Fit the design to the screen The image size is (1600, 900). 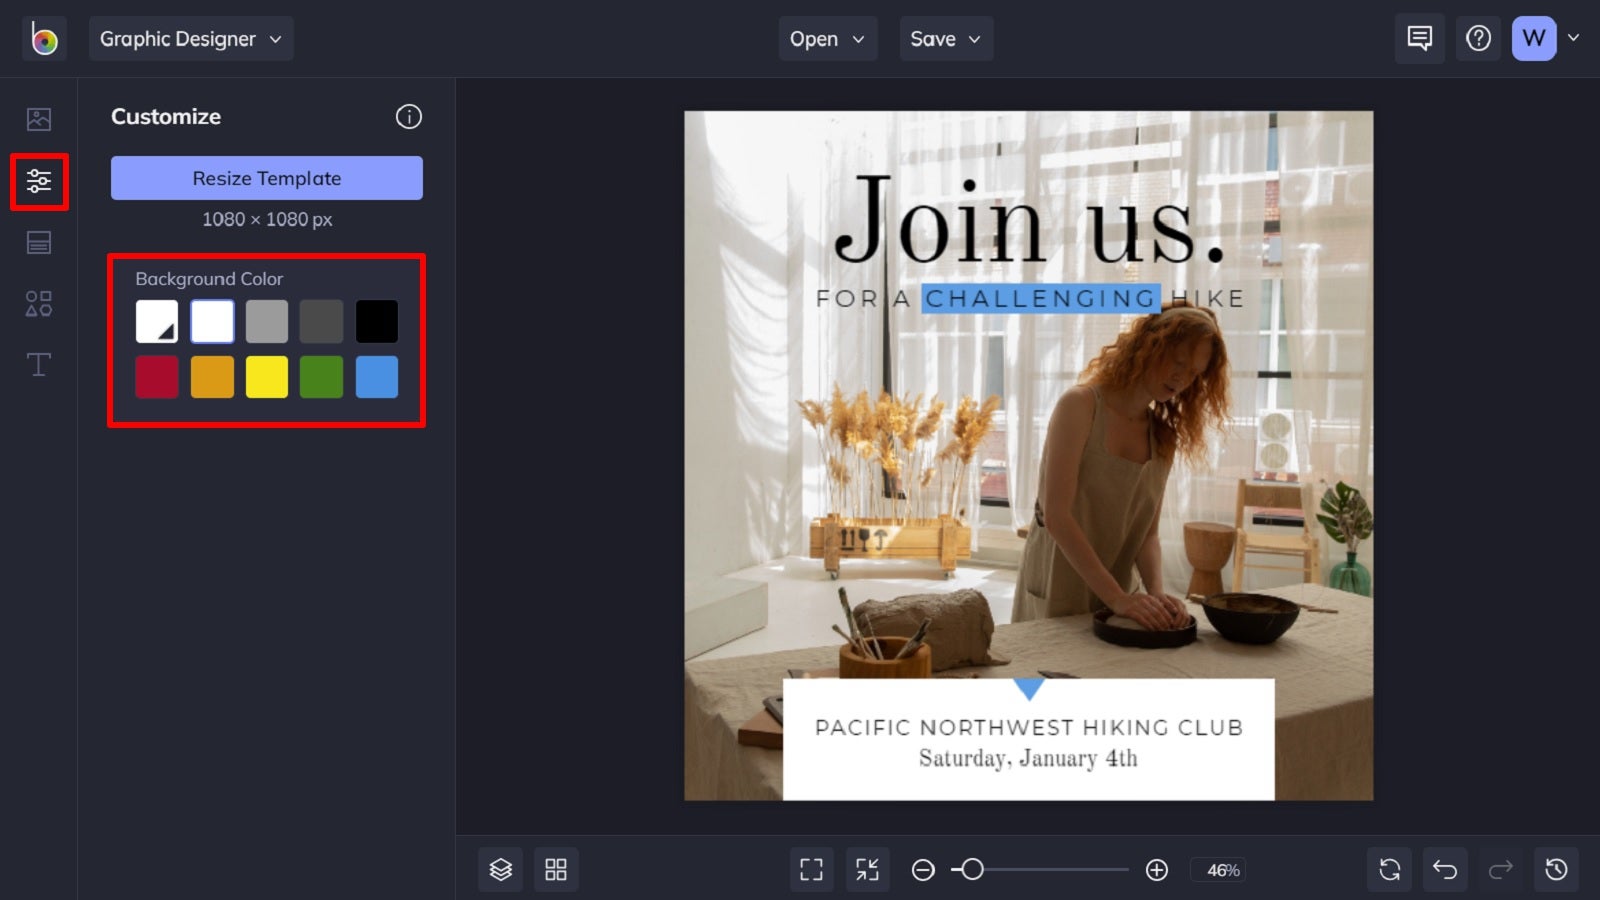point(868,869)
